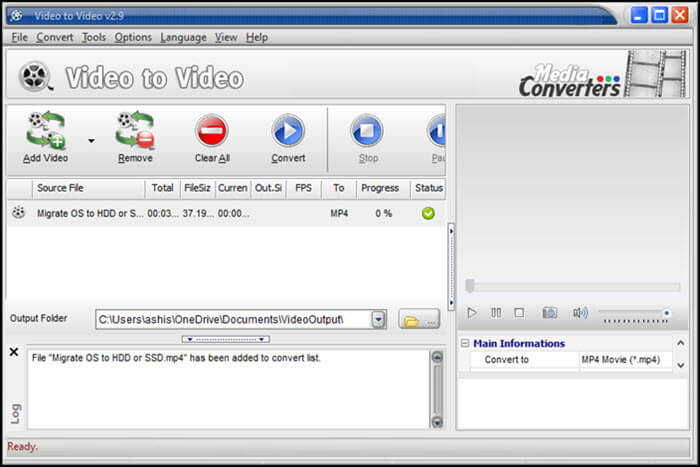
Task: Open the Language menu
Action: 183,37
